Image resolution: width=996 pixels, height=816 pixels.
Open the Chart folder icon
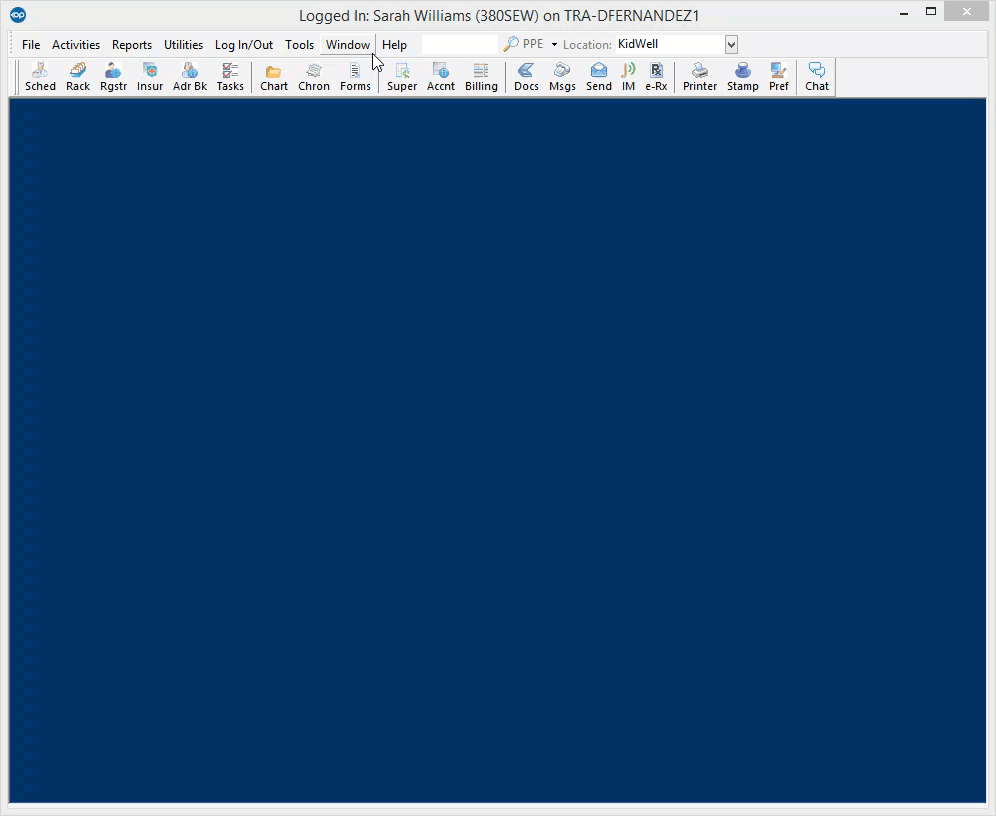274,77
